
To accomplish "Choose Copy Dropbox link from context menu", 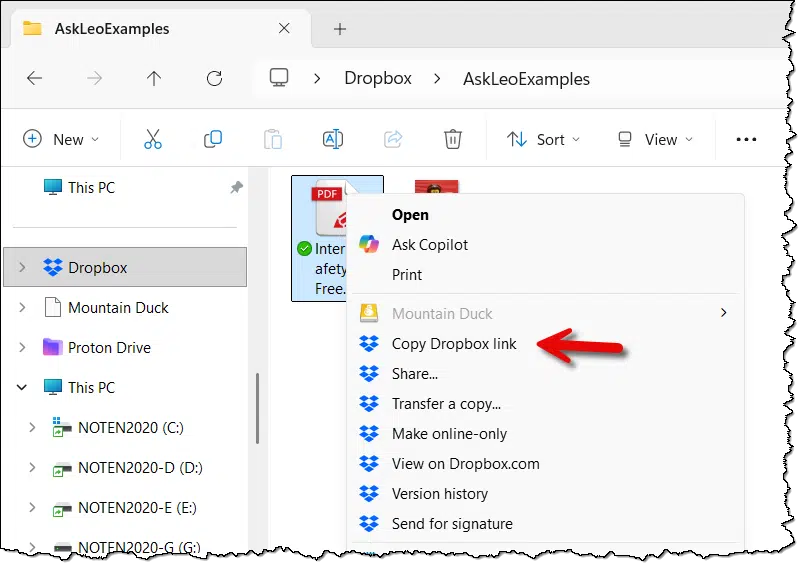I will point(454,344).
